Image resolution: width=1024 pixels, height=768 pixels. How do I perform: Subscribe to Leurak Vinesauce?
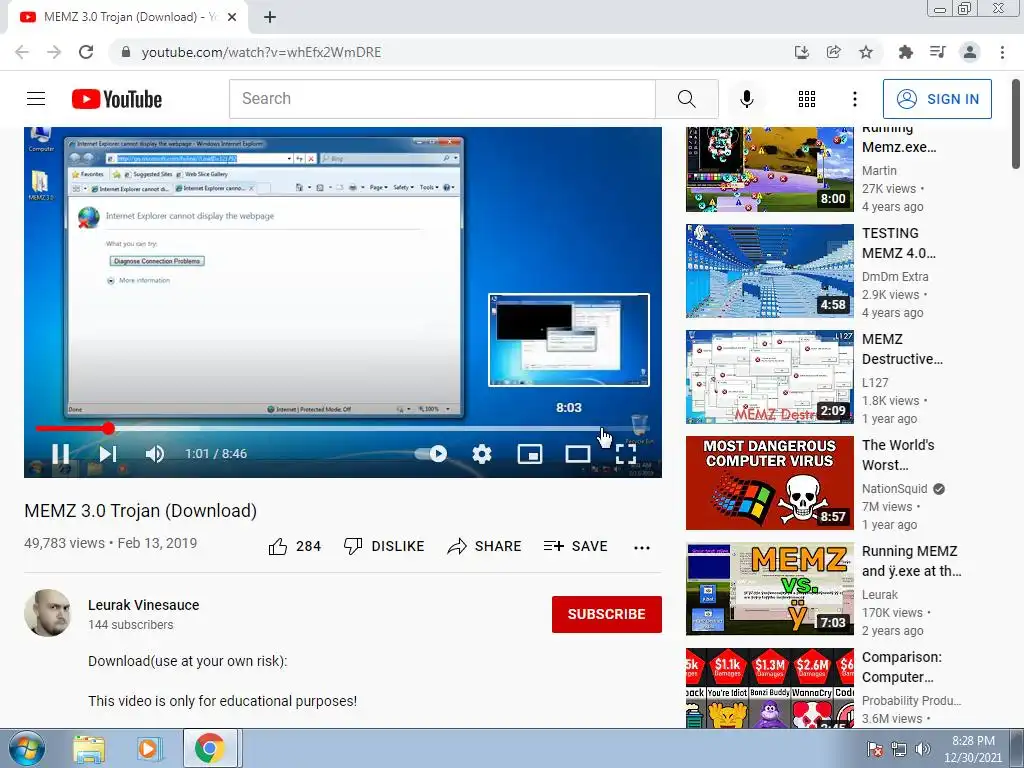coord(607,614)
